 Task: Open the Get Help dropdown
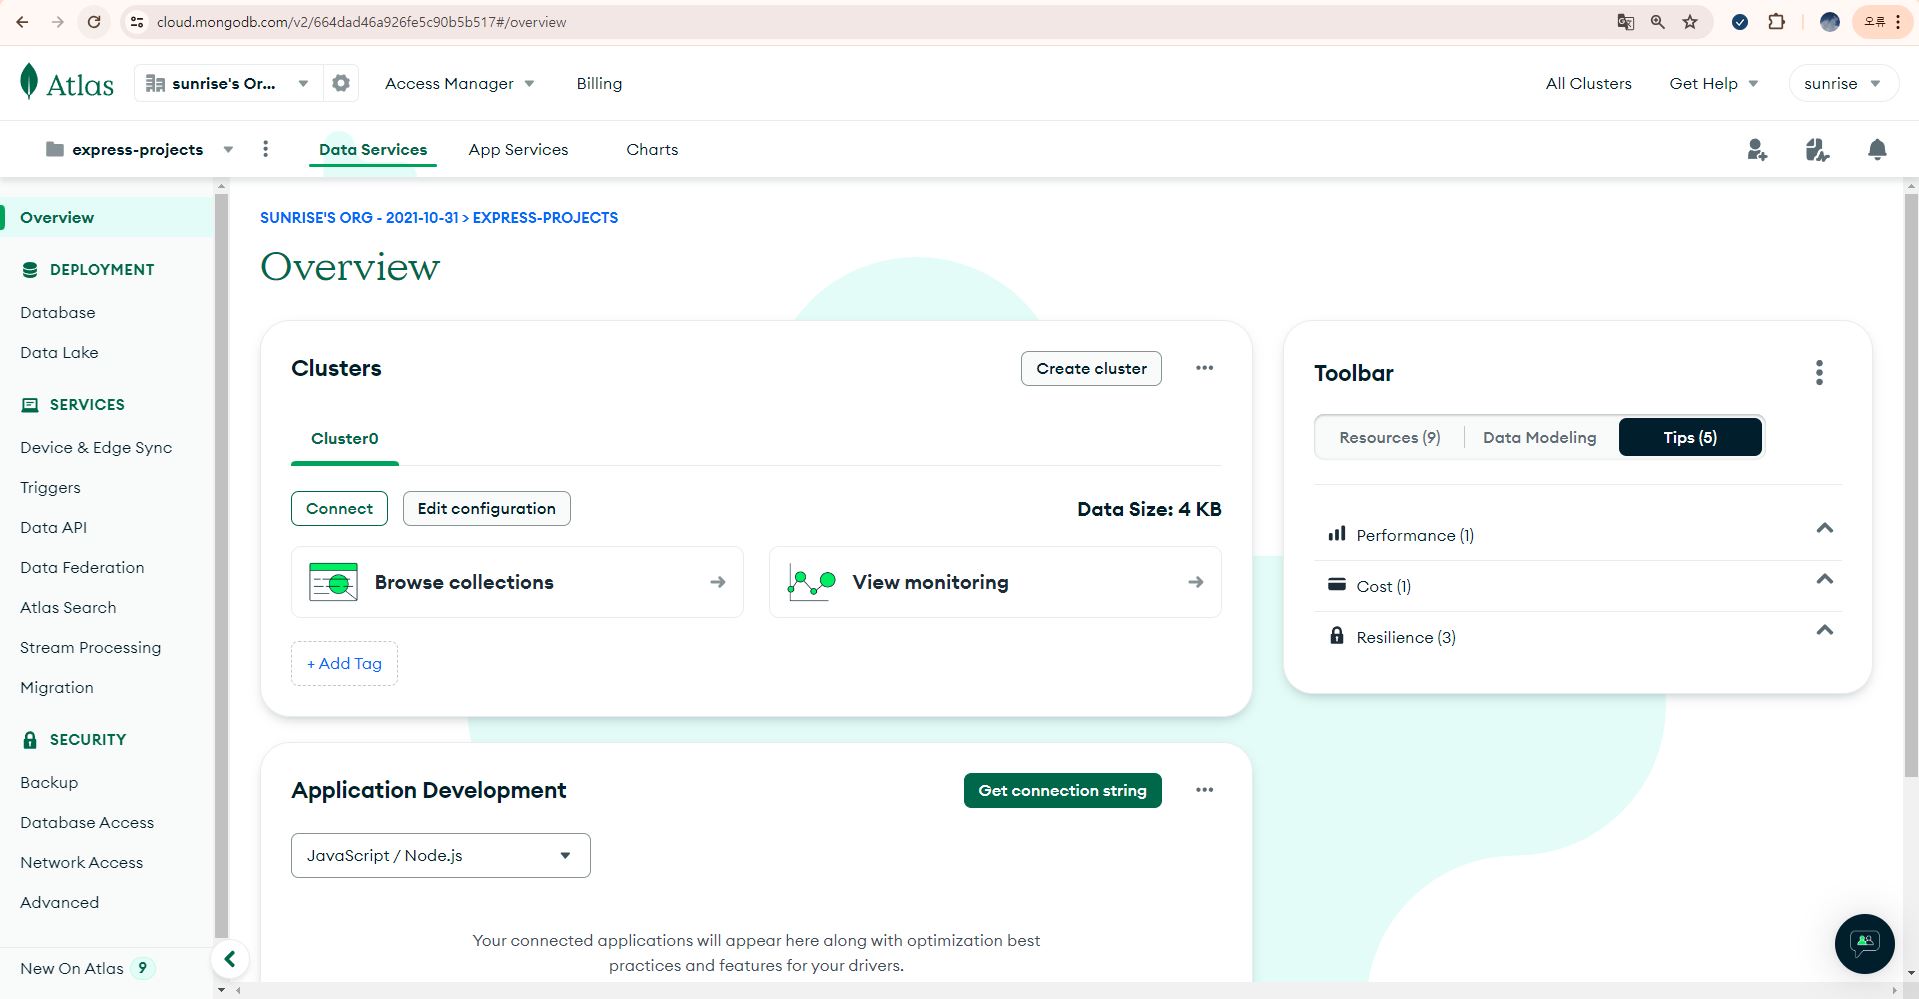[1713, 84]
